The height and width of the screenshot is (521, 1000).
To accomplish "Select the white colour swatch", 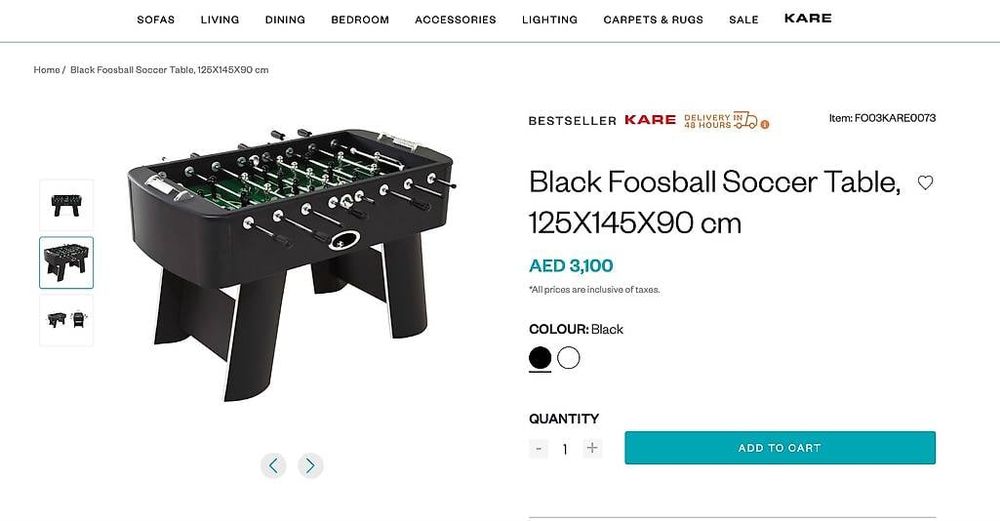I will coord(569,358).
